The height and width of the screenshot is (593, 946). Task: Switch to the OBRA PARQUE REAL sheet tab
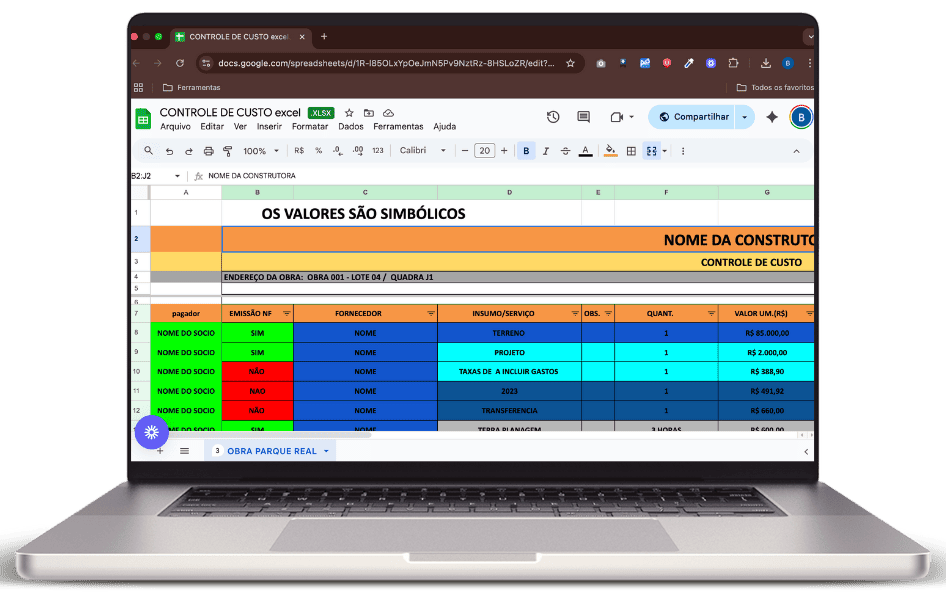[x=271, y=451]
